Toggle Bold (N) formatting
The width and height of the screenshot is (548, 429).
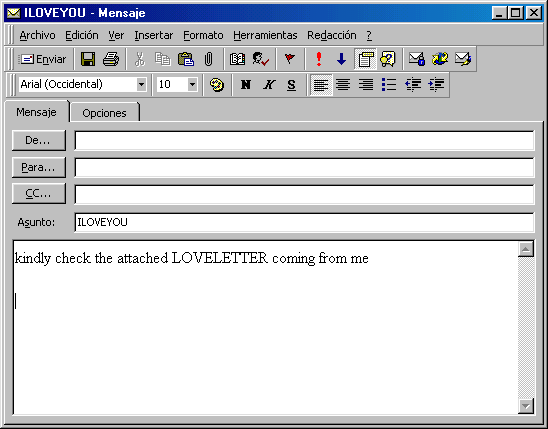coord(246,85)
